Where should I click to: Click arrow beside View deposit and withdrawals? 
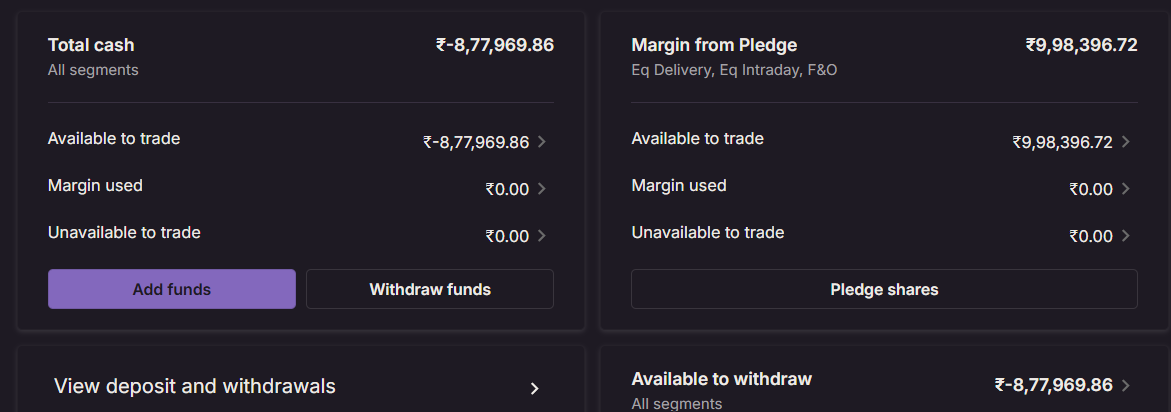pyautogui.click(x=535, y=388)
